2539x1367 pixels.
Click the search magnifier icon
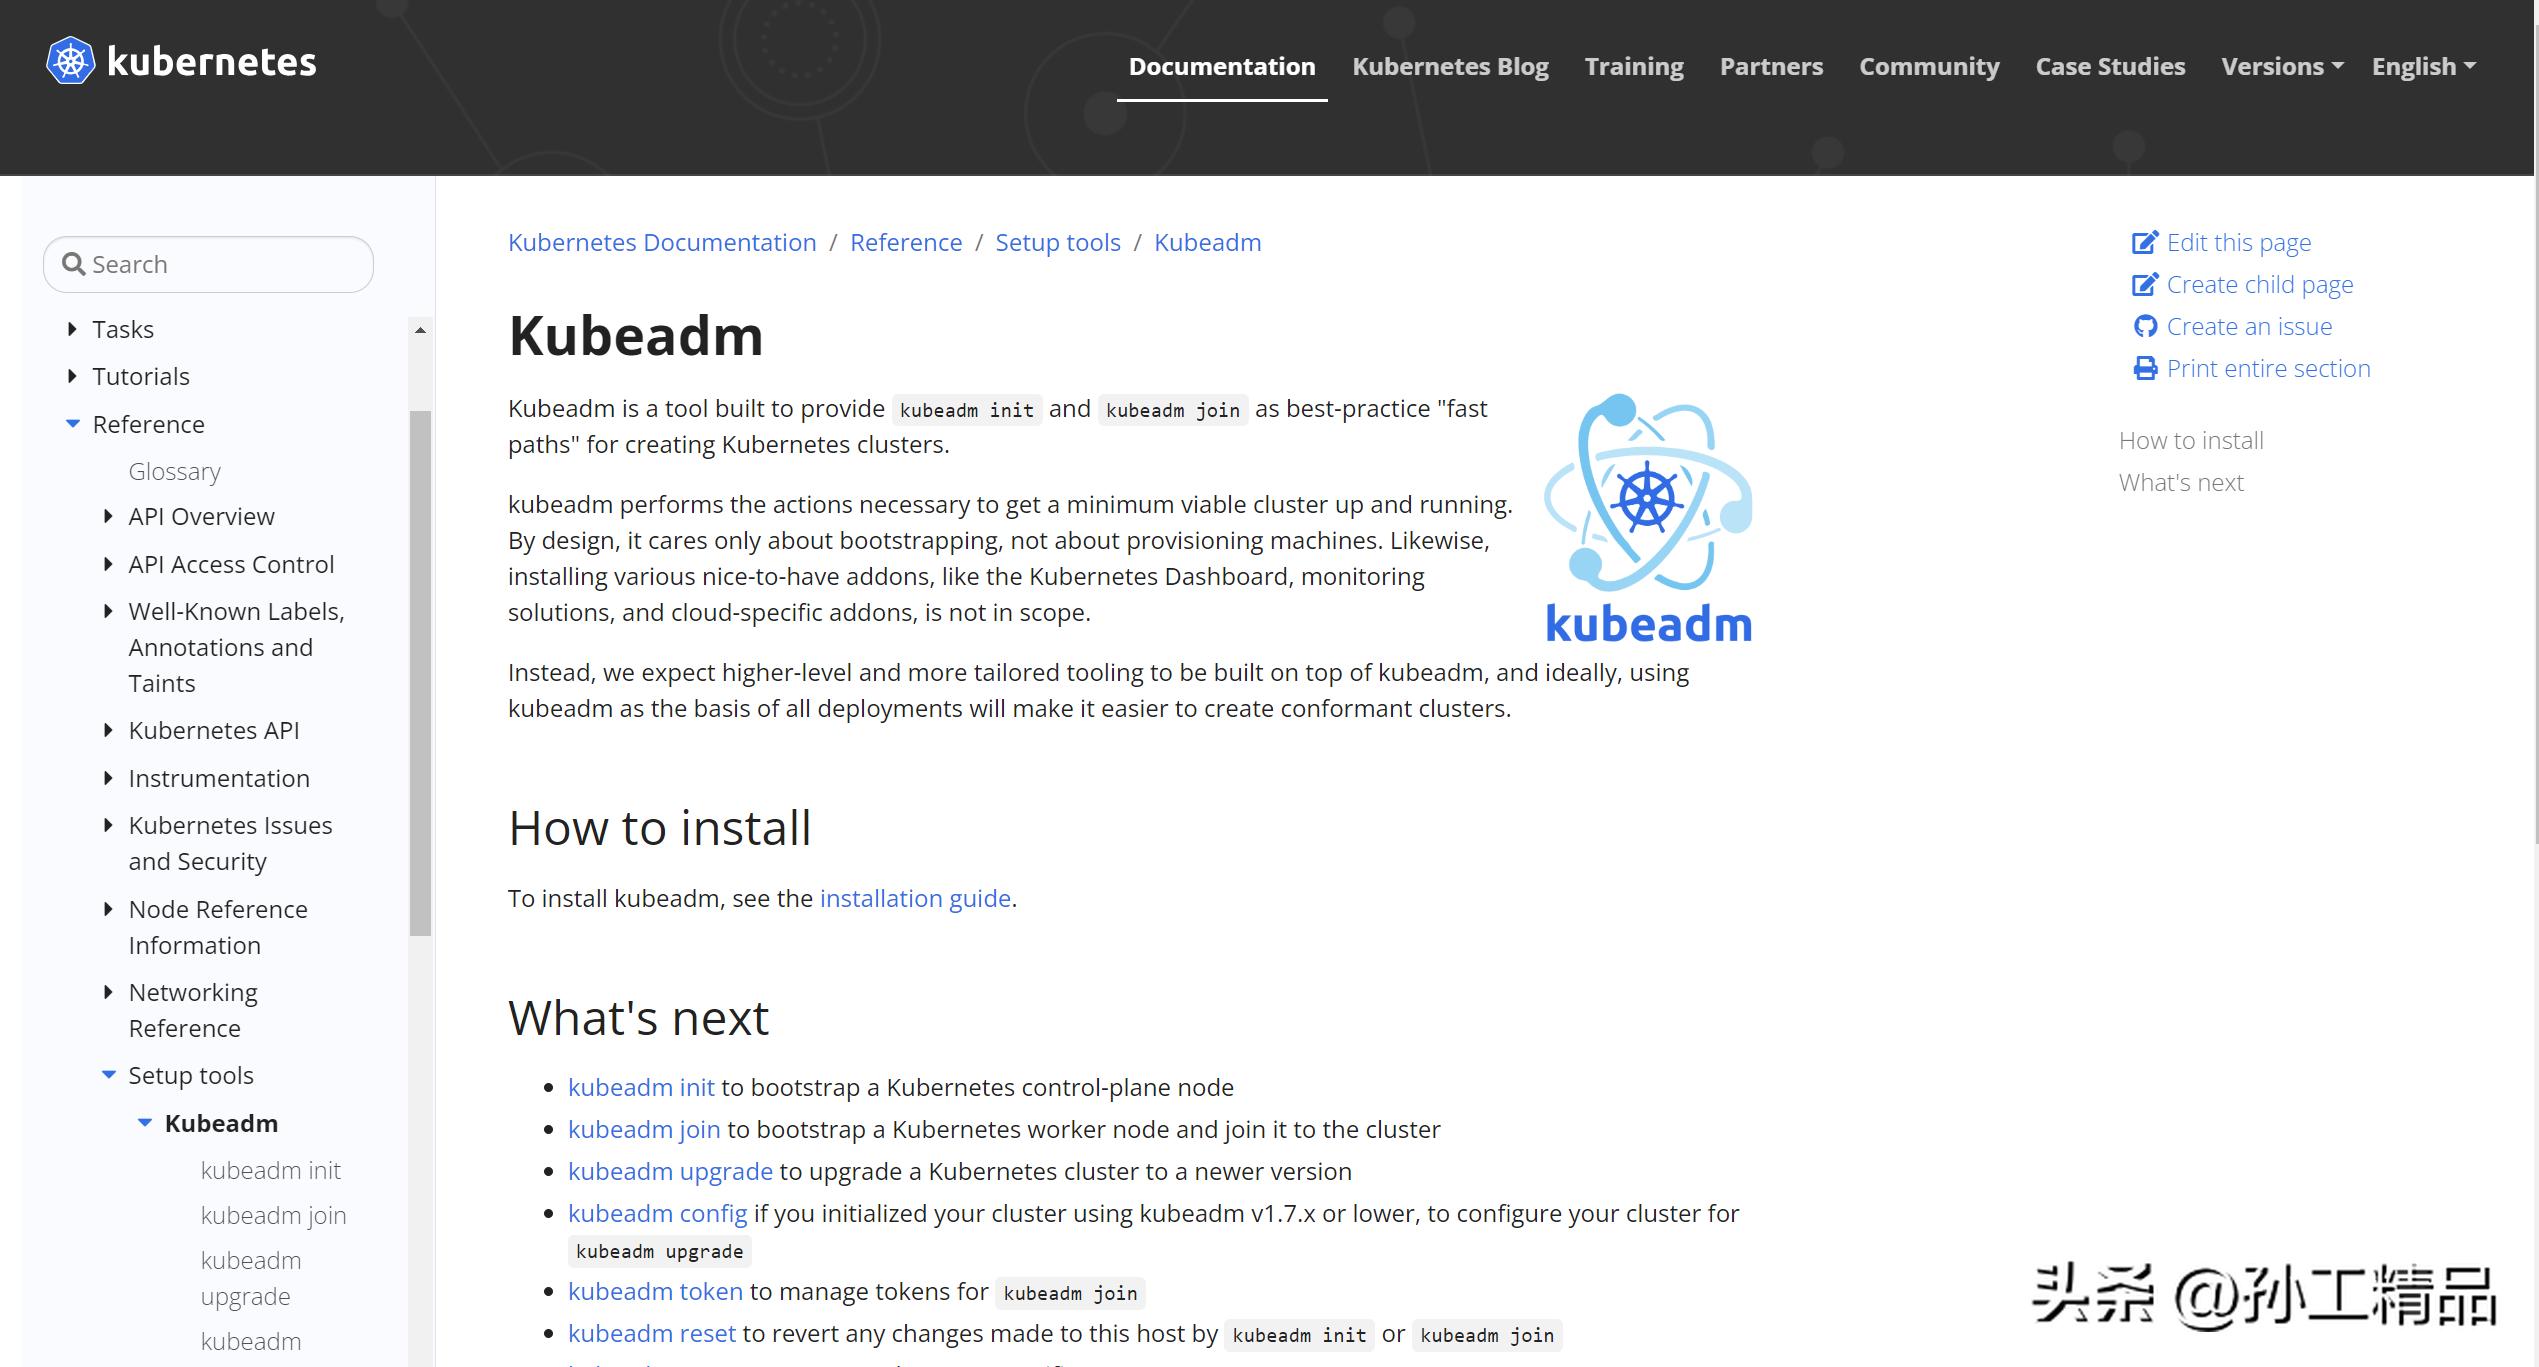coord(74,263)
